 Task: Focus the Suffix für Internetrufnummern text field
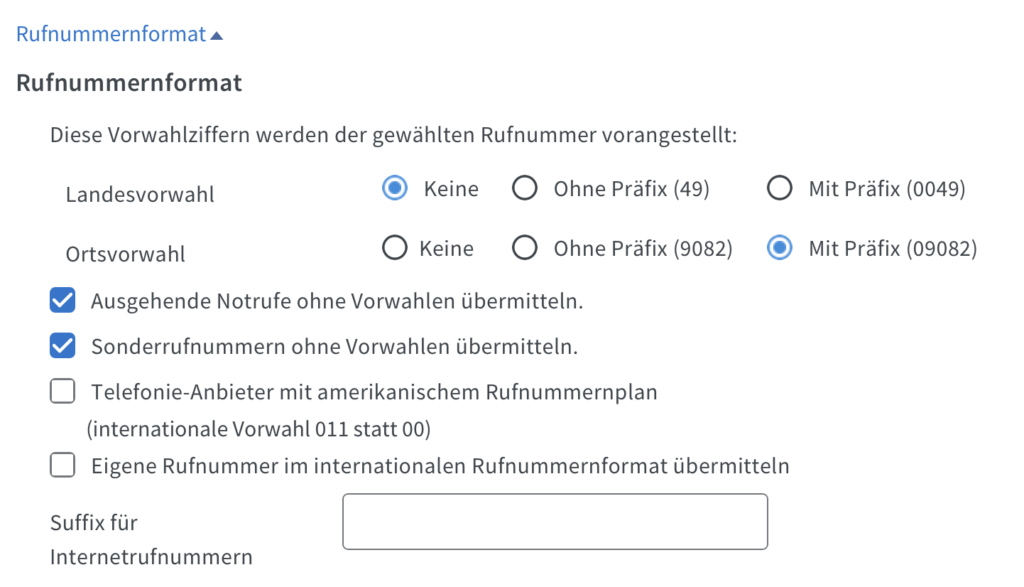(x=554, y=521)
